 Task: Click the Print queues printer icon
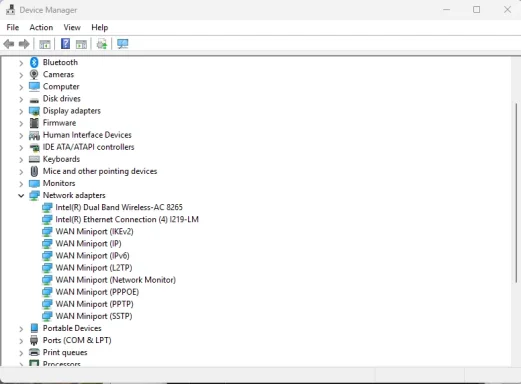point(34,352)
